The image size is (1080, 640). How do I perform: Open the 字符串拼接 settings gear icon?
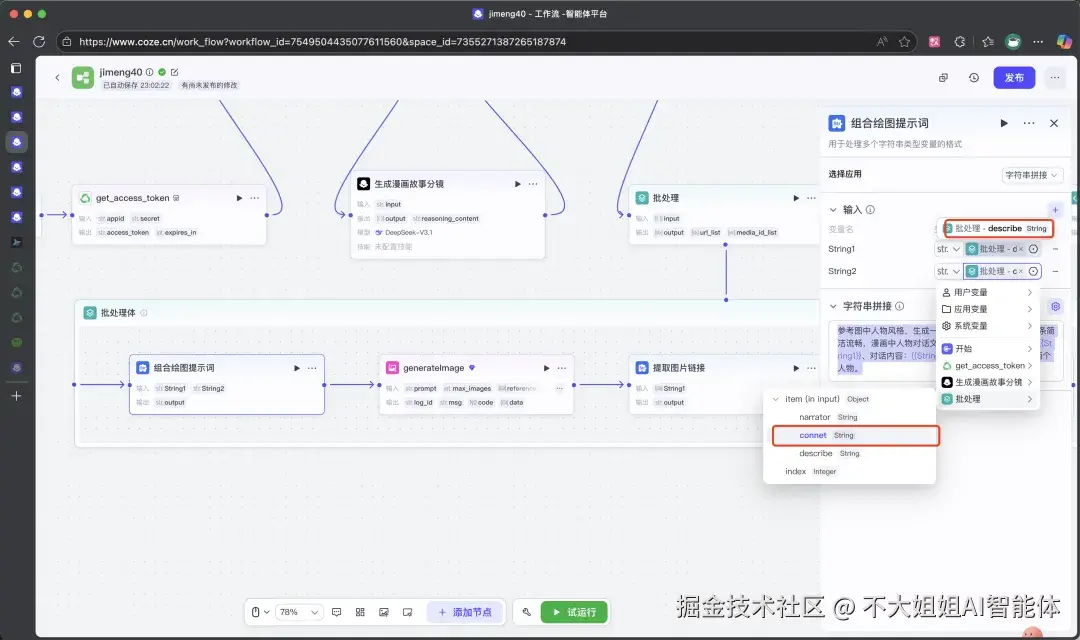point(1055,307)
